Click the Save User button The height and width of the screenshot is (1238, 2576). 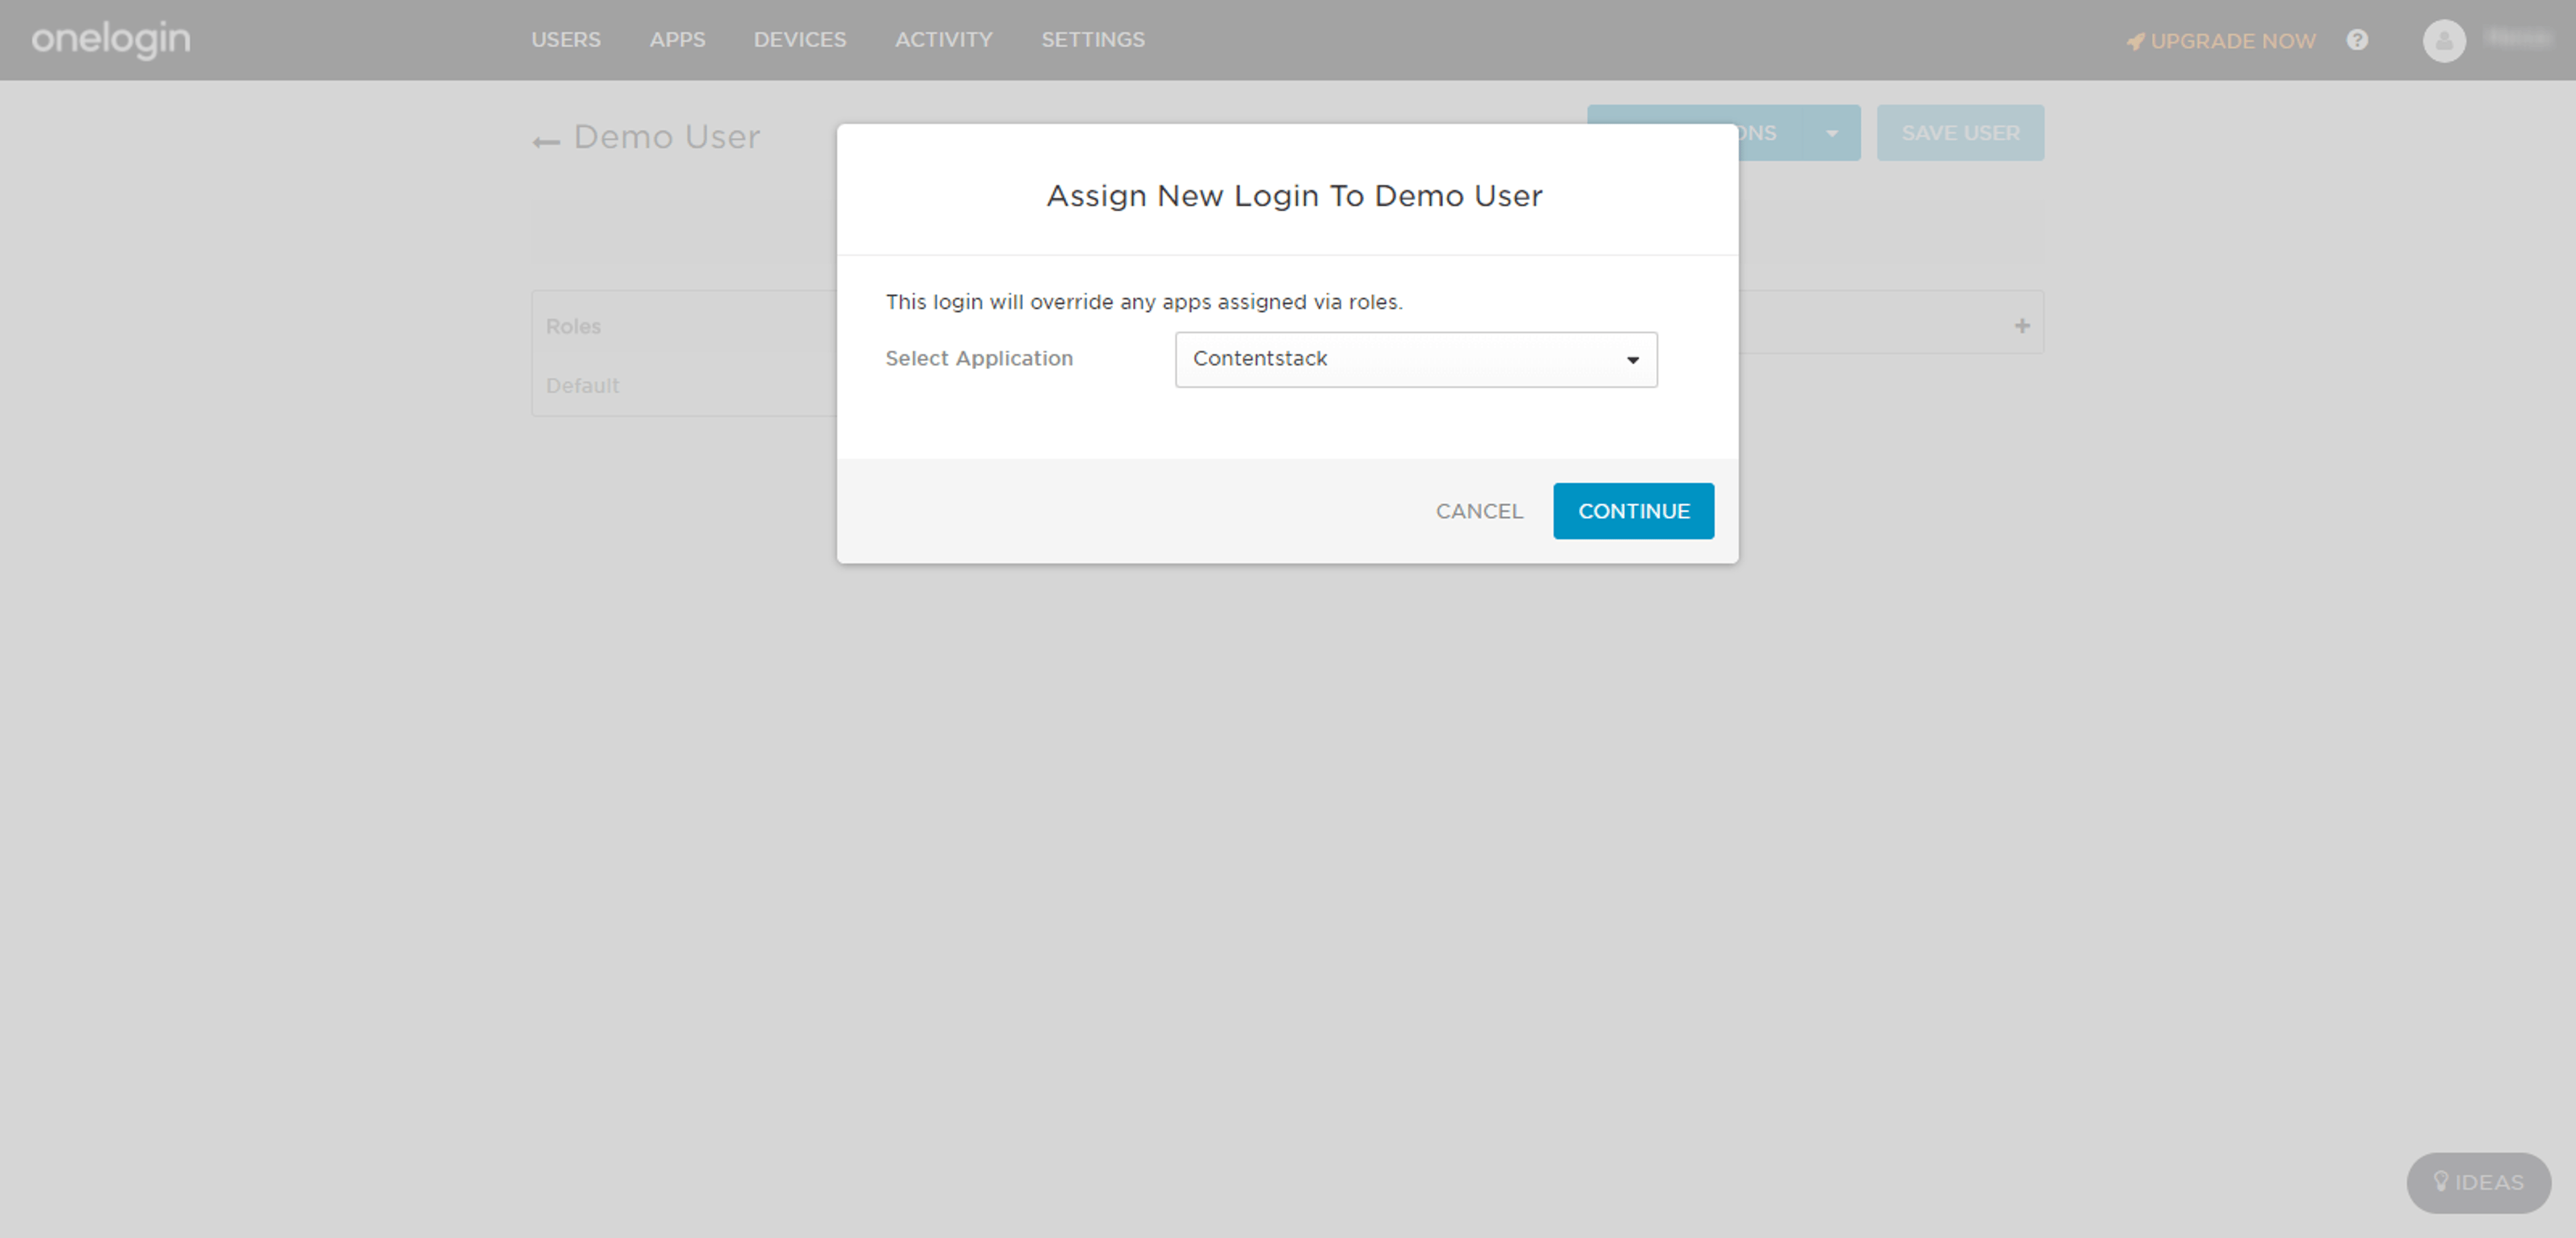point(1960,133)
